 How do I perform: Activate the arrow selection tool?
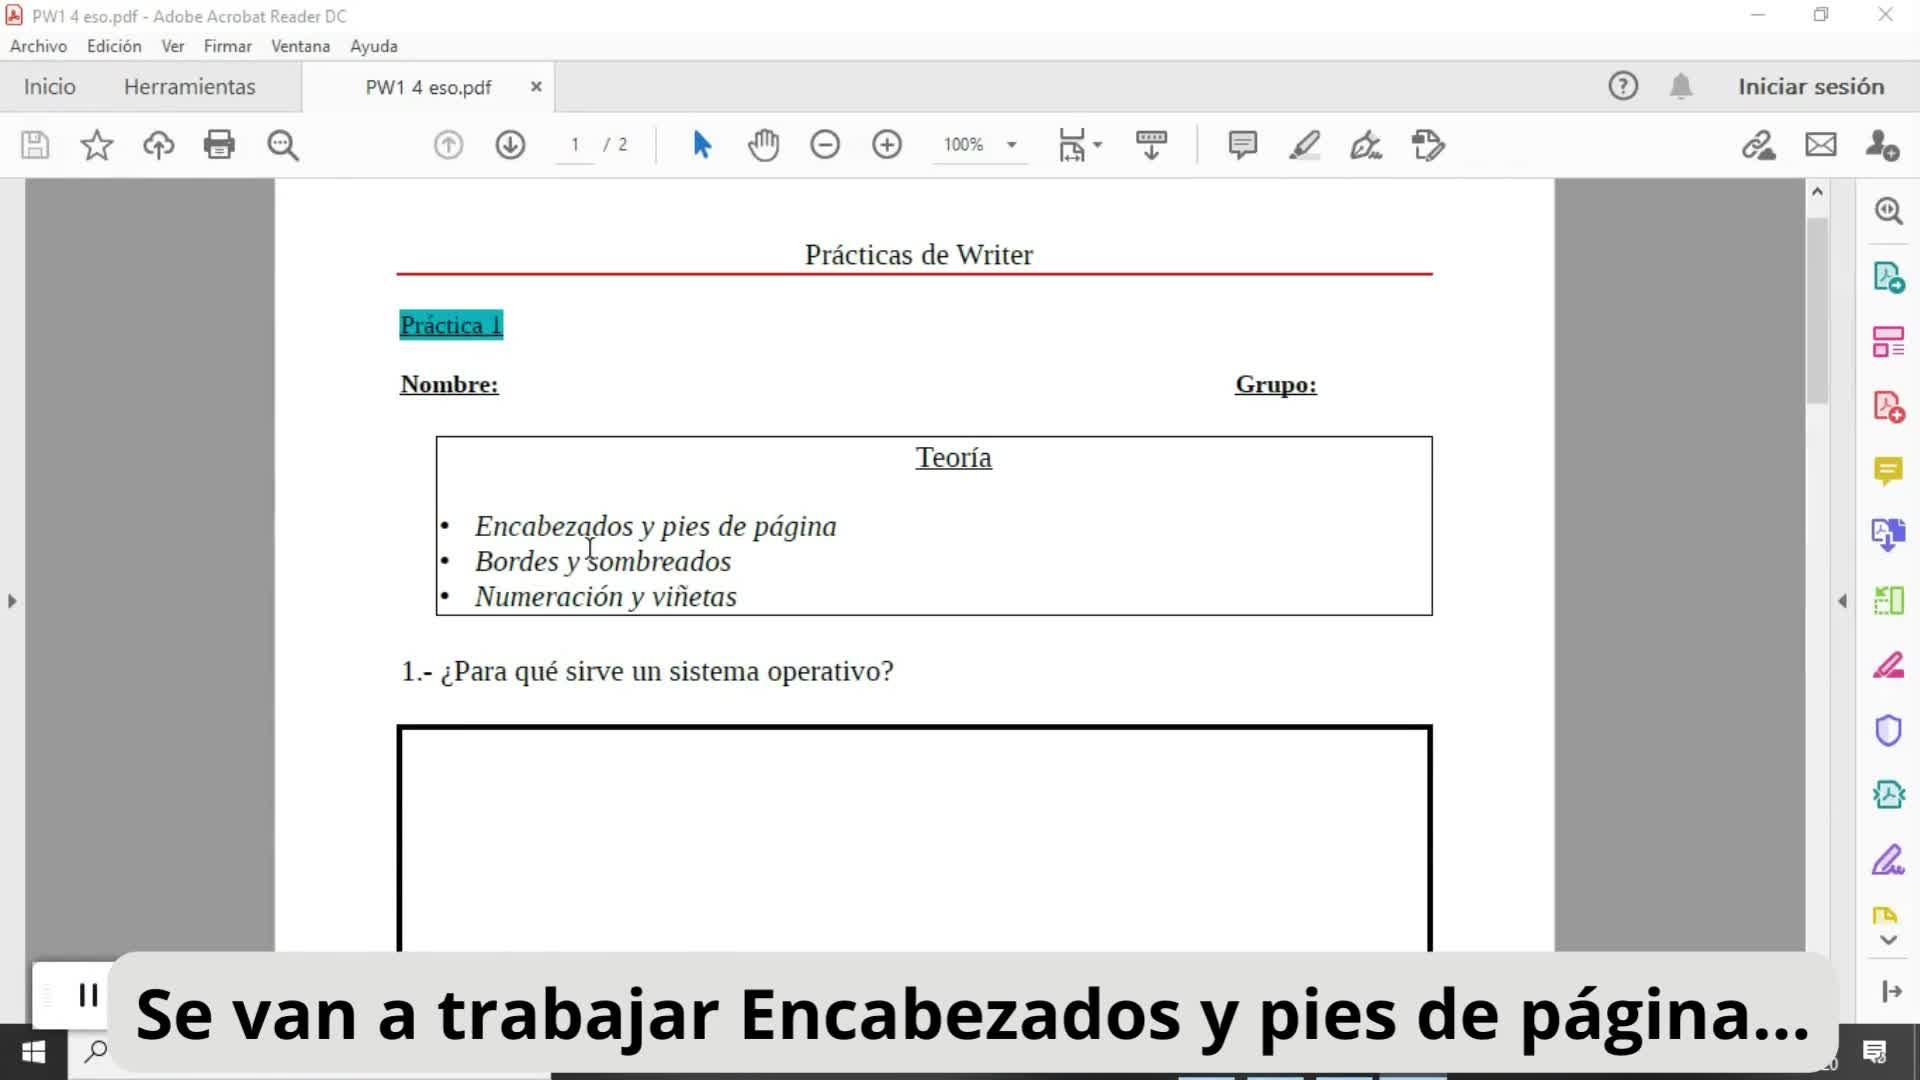tap(702, 145)
